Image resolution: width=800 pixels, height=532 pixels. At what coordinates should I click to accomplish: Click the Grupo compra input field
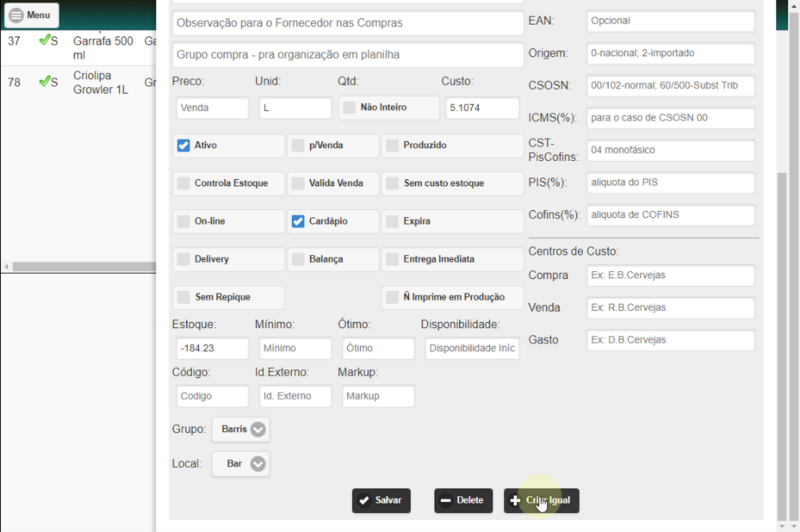[x=348, y=55]
